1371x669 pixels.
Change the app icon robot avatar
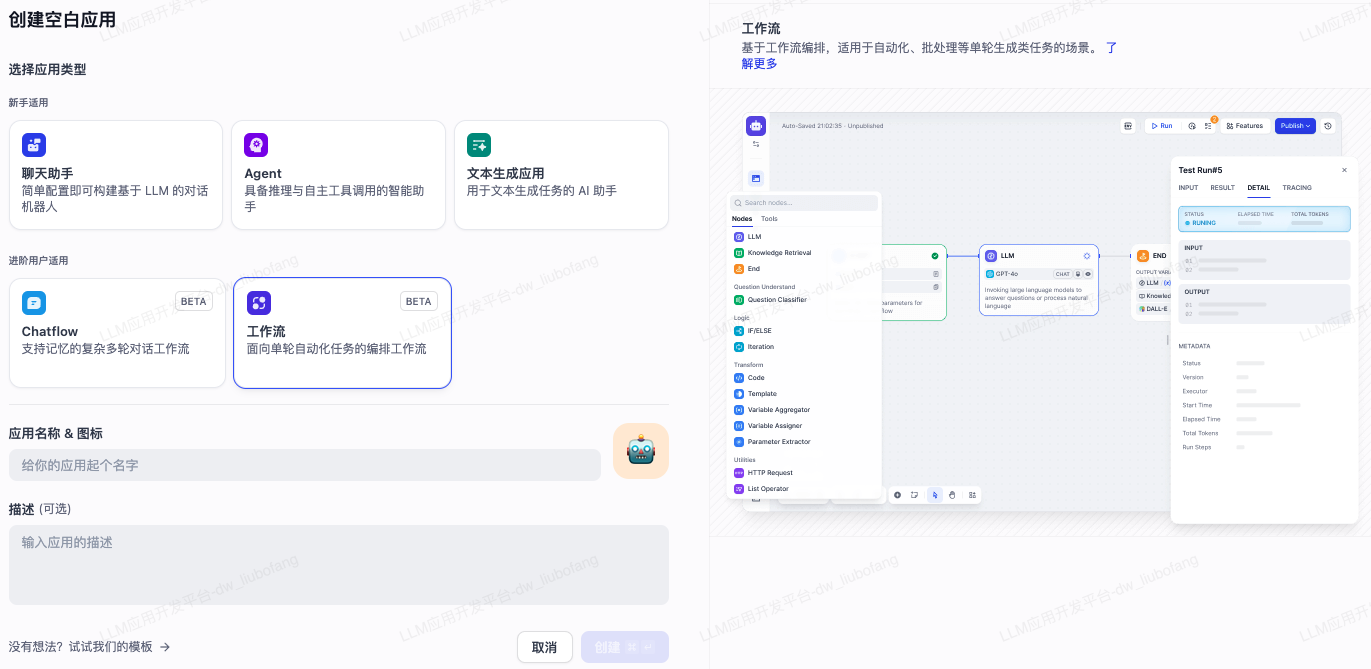(641, 450)
